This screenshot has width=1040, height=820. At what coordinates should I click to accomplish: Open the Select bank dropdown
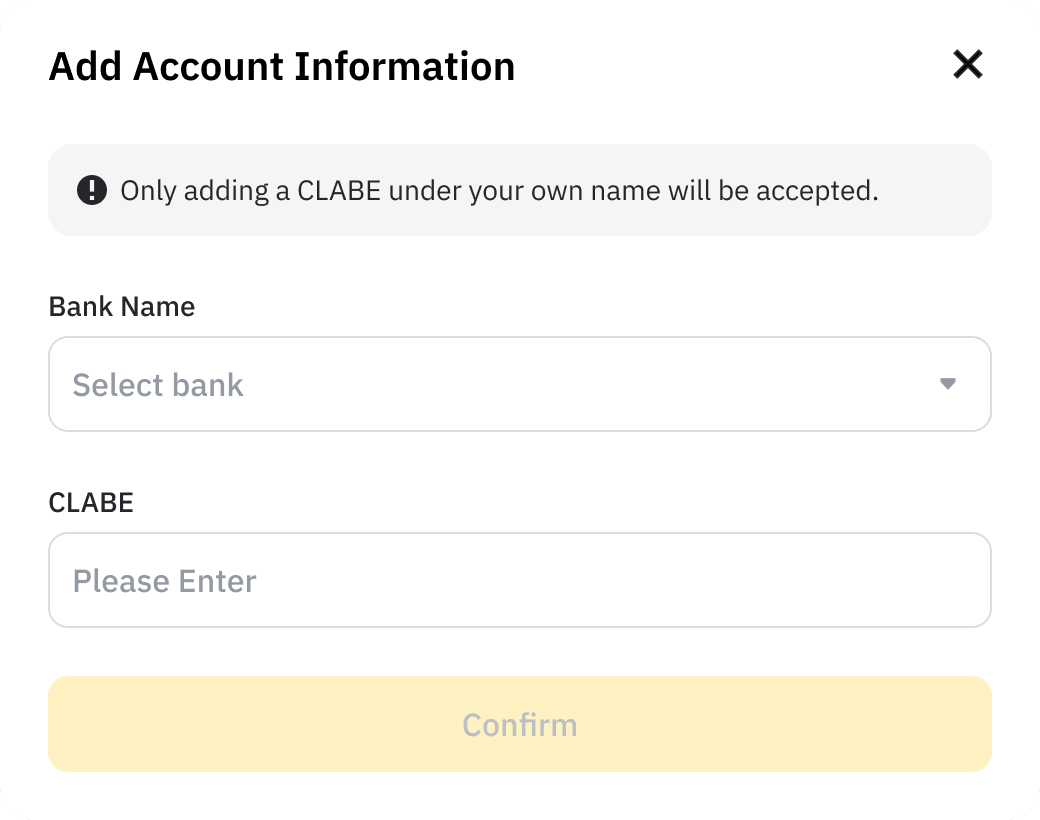click(519, 384)
